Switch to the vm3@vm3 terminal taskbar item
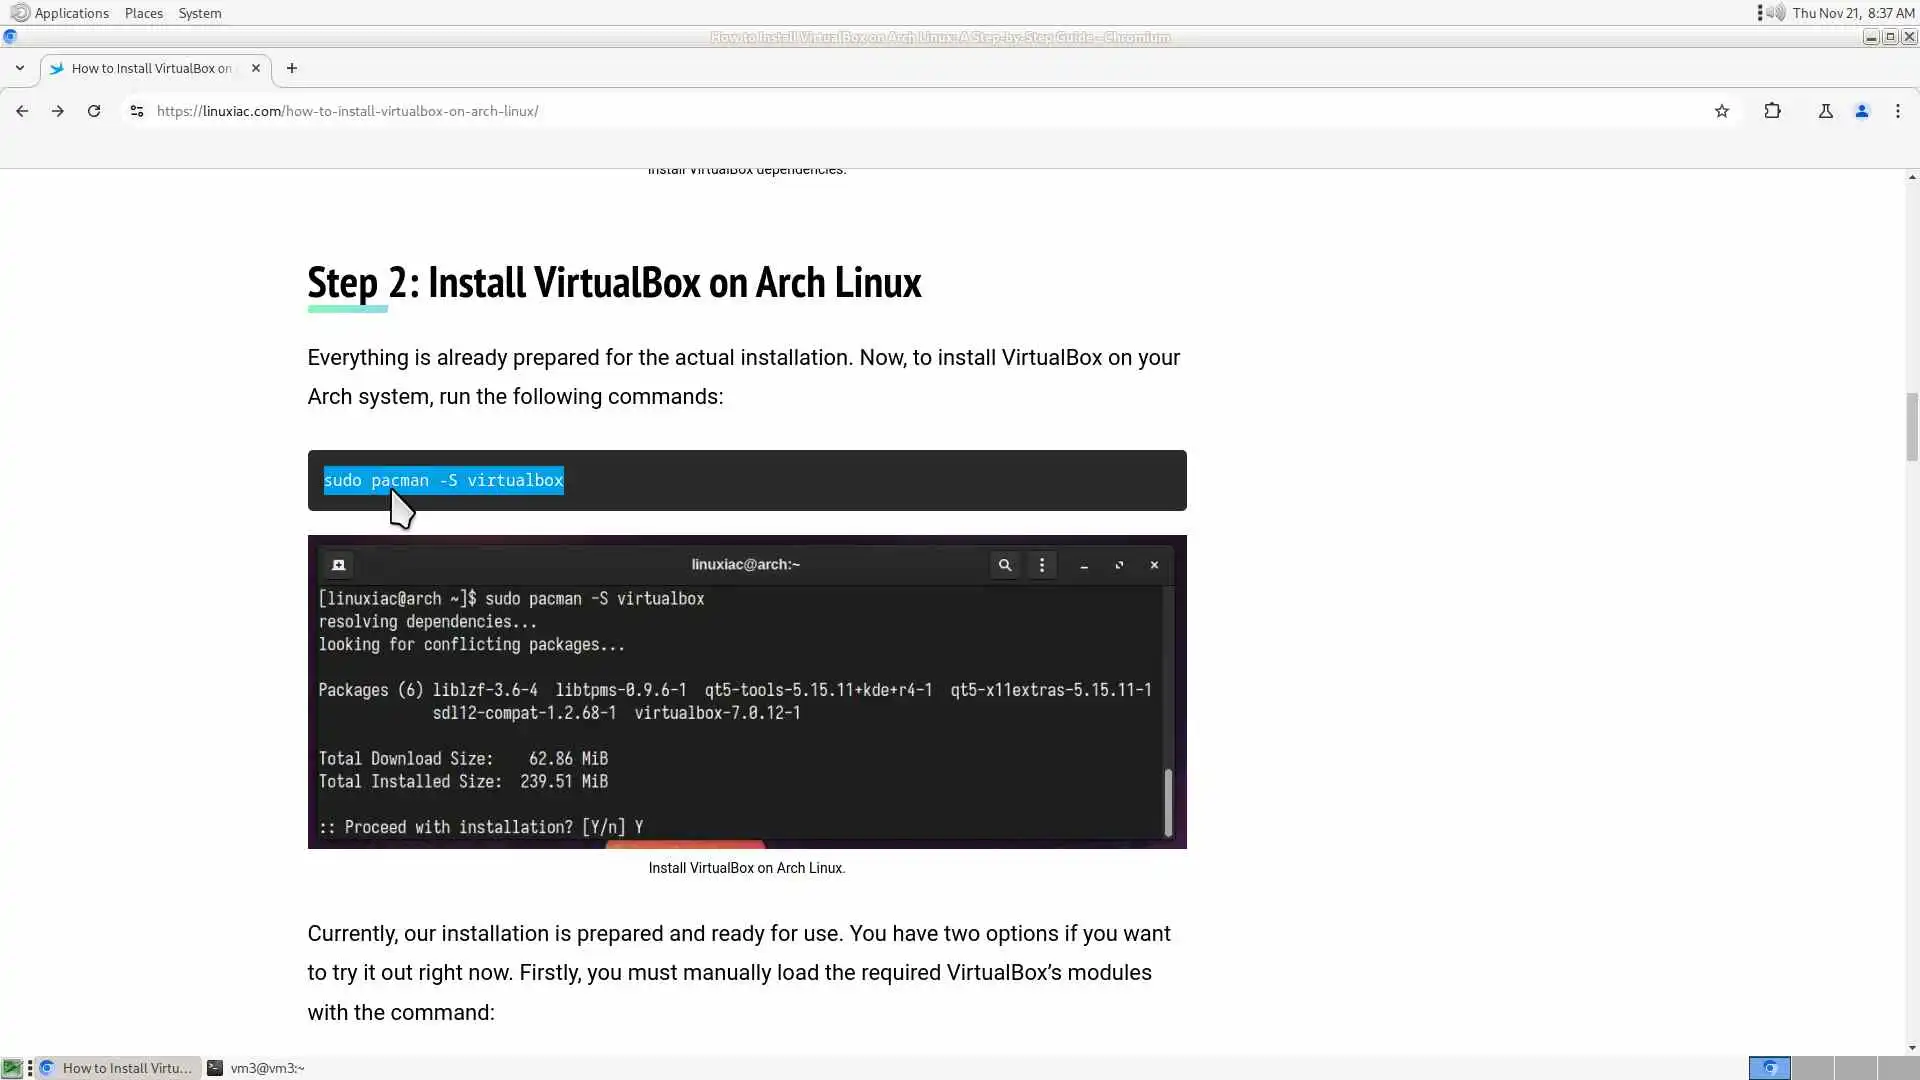This screenshot has width=1920, height=1080. click(x=256, y=1068)
